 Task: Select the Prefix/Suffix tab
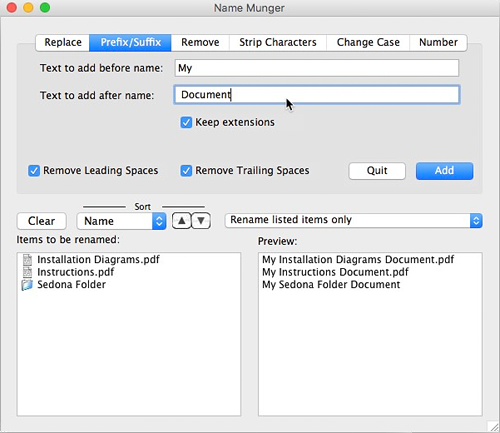click(x=130, y=42)
